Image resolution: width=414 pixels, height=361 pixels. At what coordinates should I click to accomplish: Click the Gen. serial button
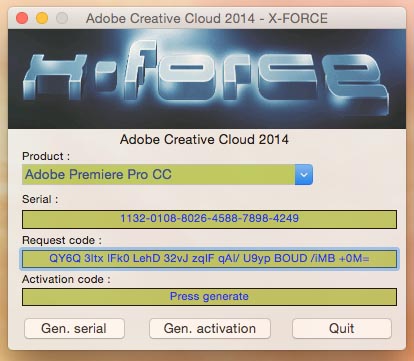(74, 329)
